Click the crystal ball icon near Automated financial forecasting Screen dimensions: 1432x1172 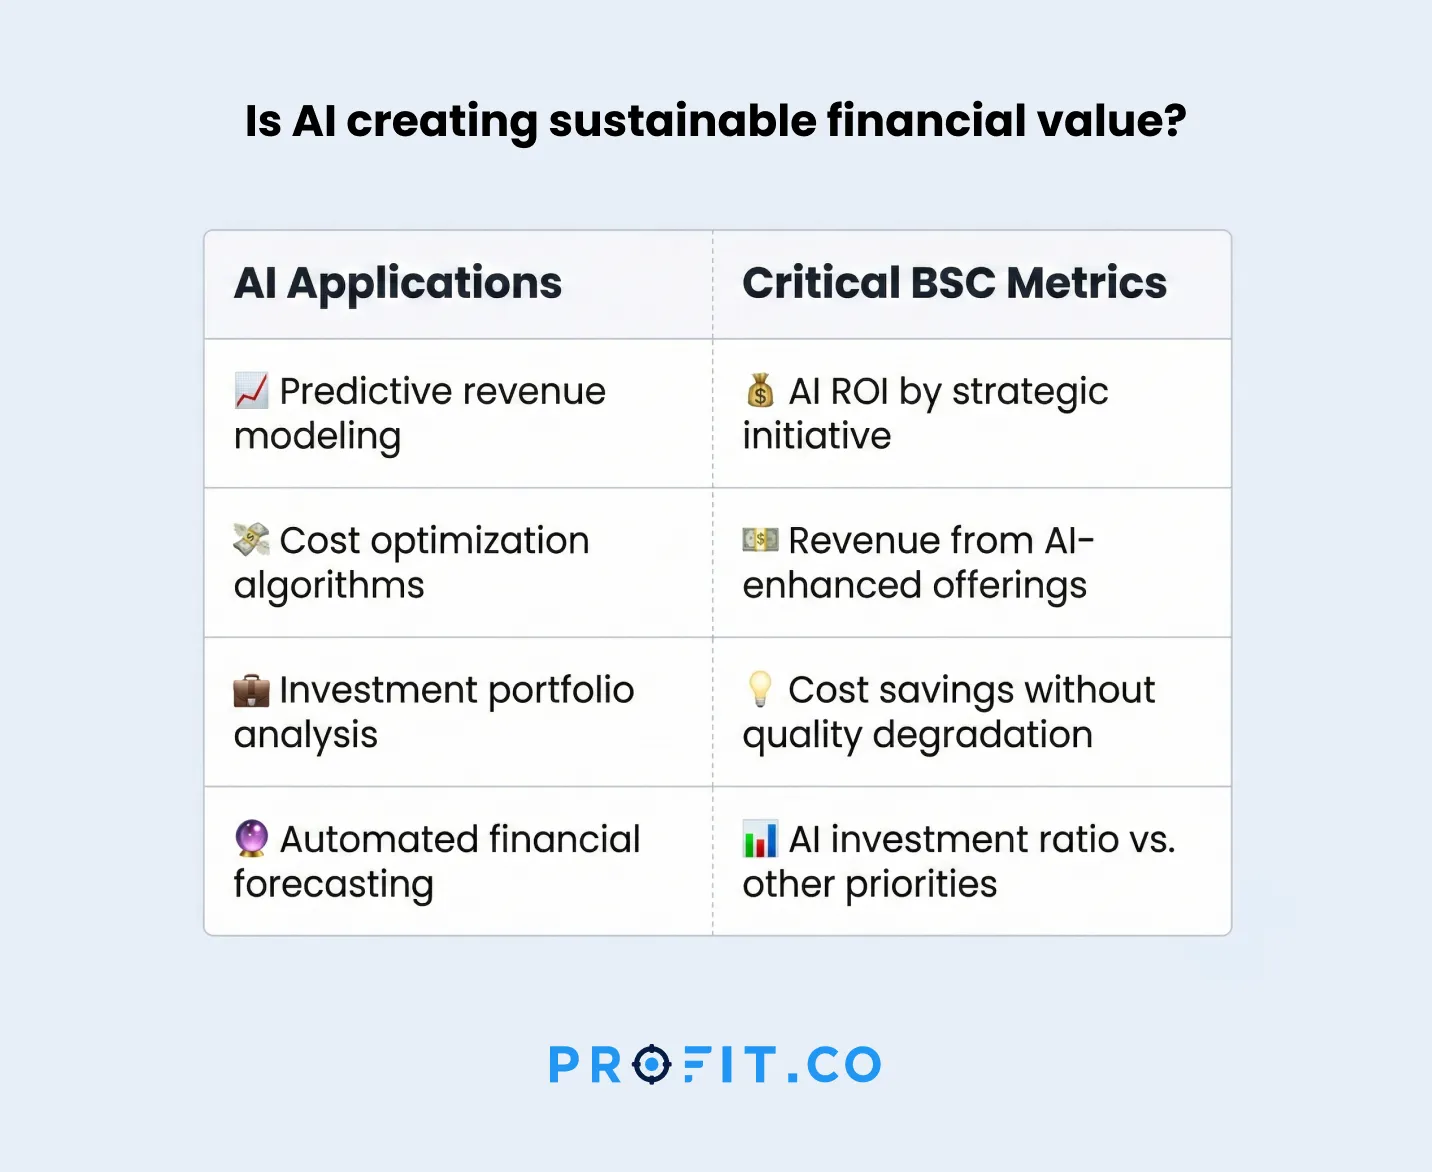click(251, 838)
